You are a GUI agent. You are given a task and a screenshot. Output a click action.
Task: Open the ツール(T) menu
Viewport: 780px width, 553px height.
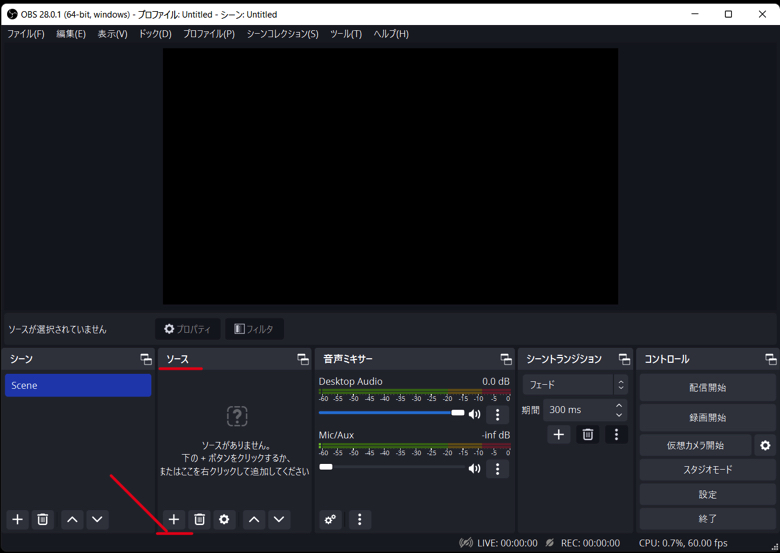click(x=346, y=34)
